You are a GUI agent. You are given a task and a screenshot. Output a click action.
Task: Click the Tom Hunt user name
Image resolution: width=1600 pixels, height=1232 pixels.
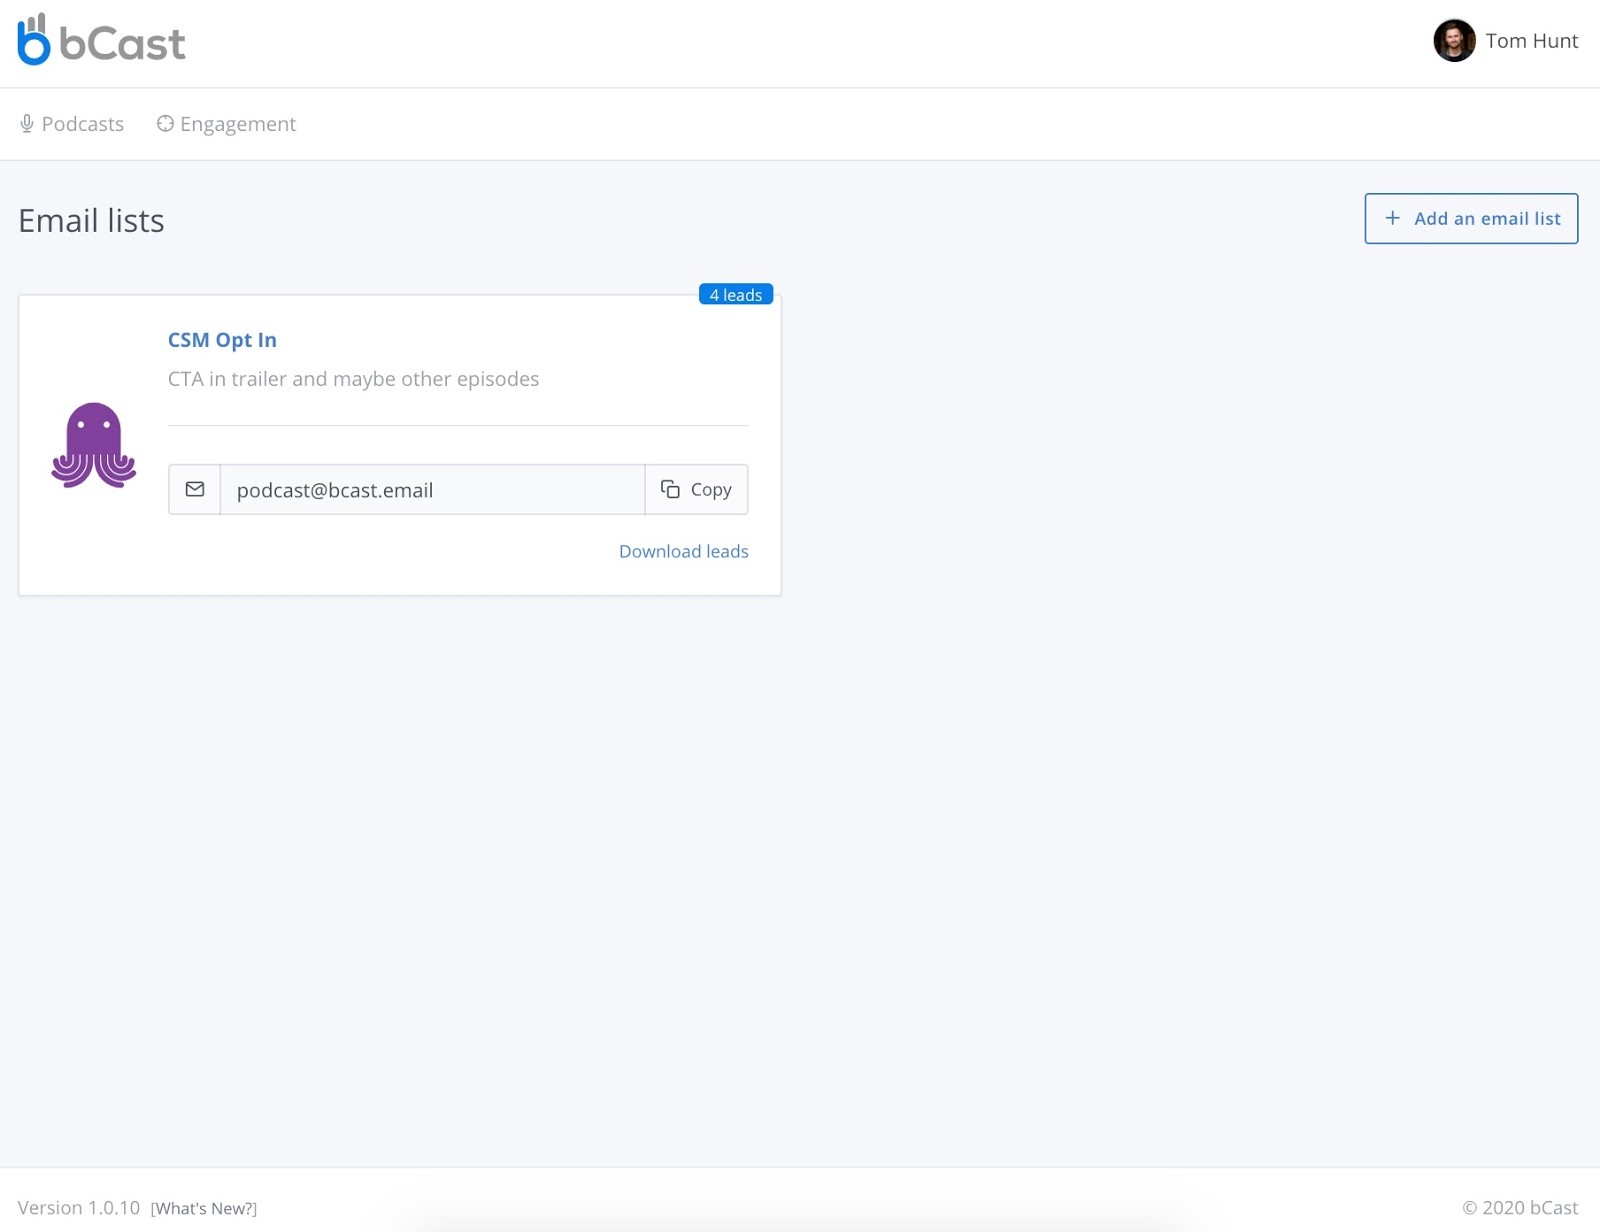pyautogui.click(x=1531, y=41)
